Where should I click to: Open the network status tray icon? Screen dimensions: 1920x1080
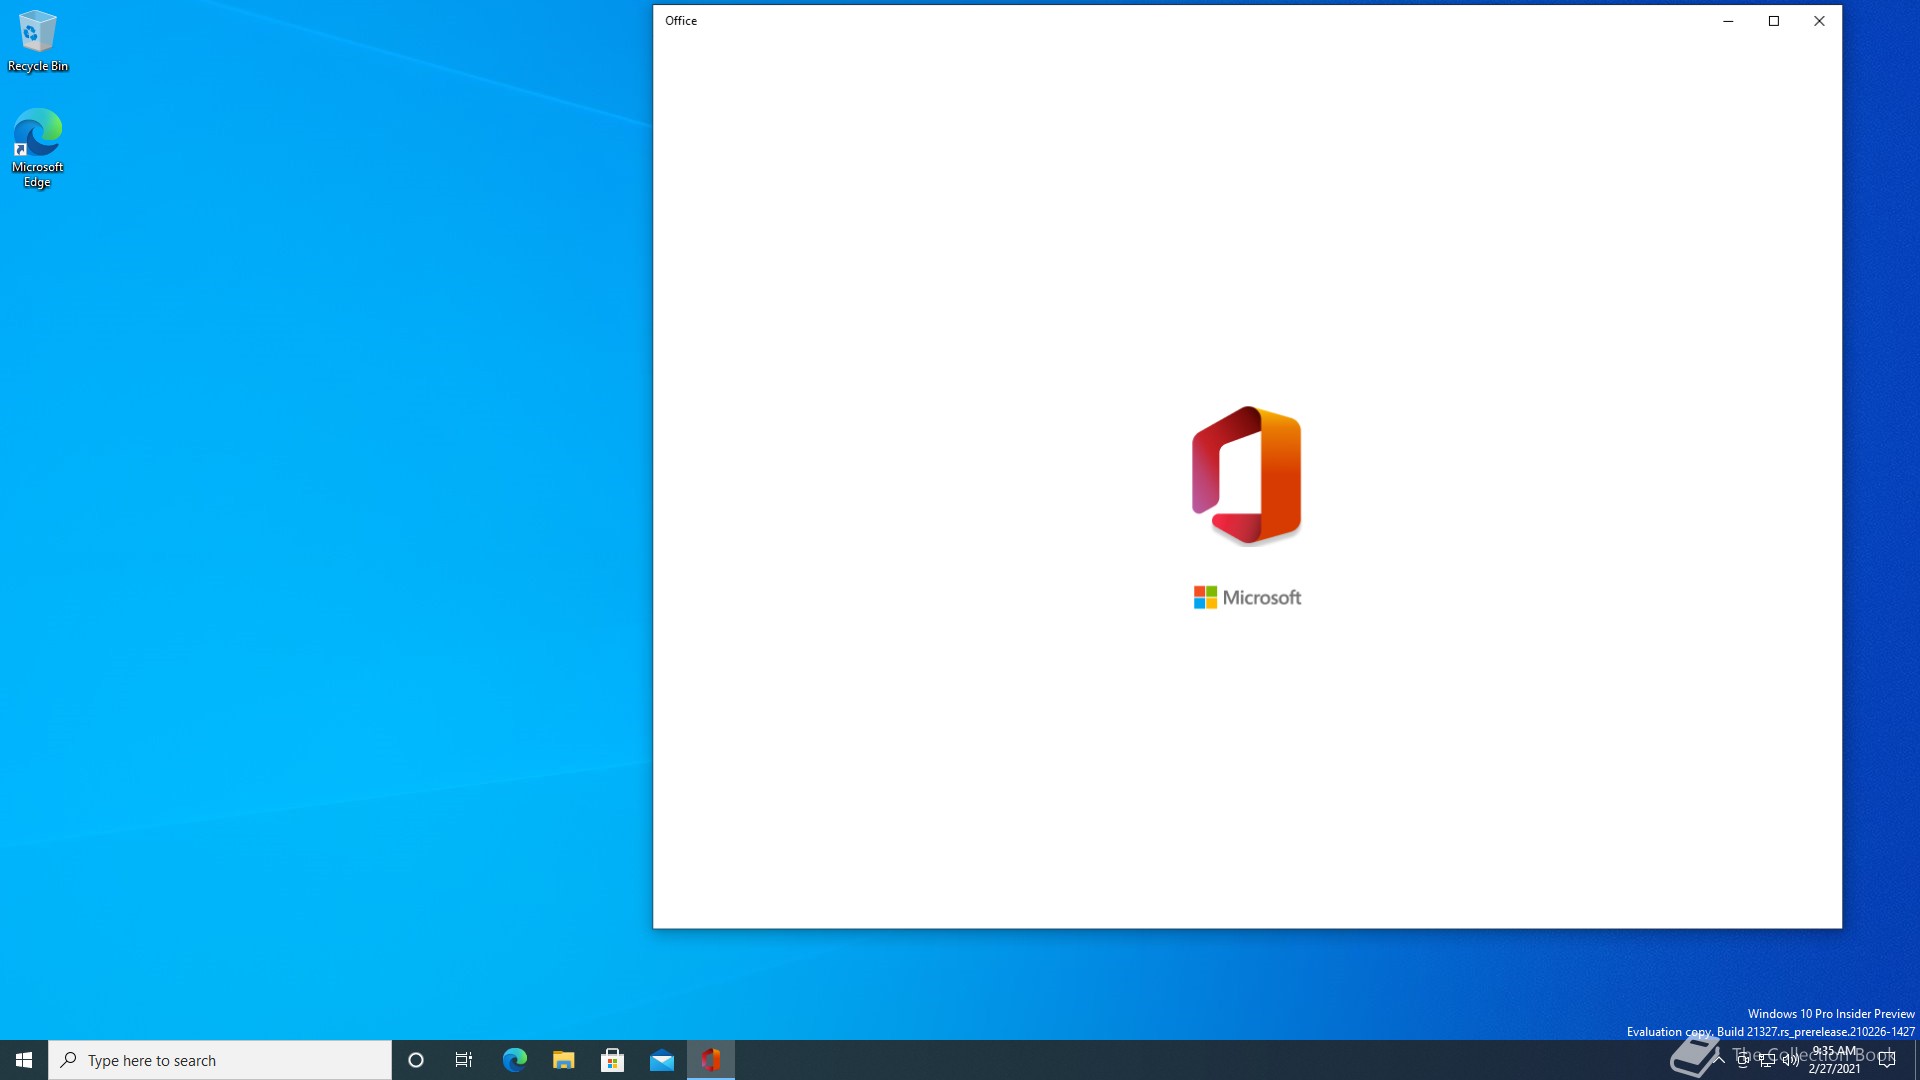(x=1767, y=1060)
